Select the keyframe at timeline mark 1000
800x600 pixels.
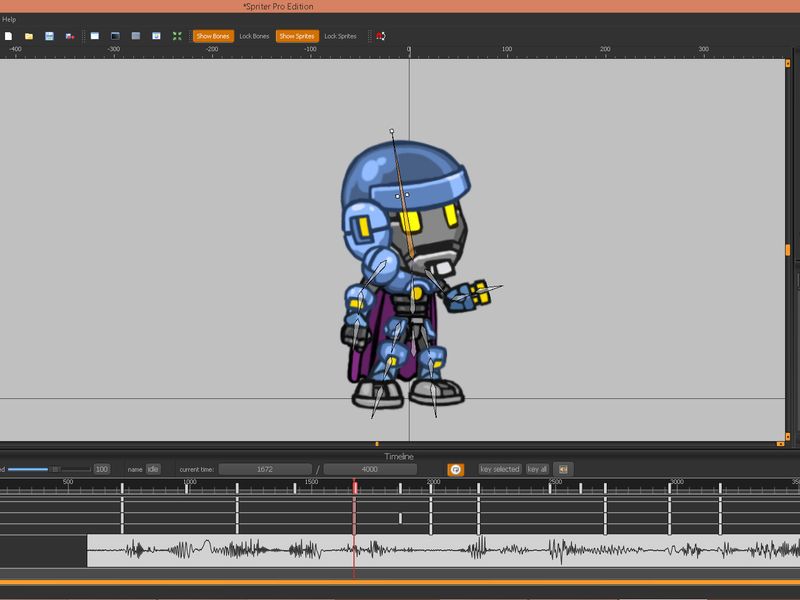pos(187,488)
